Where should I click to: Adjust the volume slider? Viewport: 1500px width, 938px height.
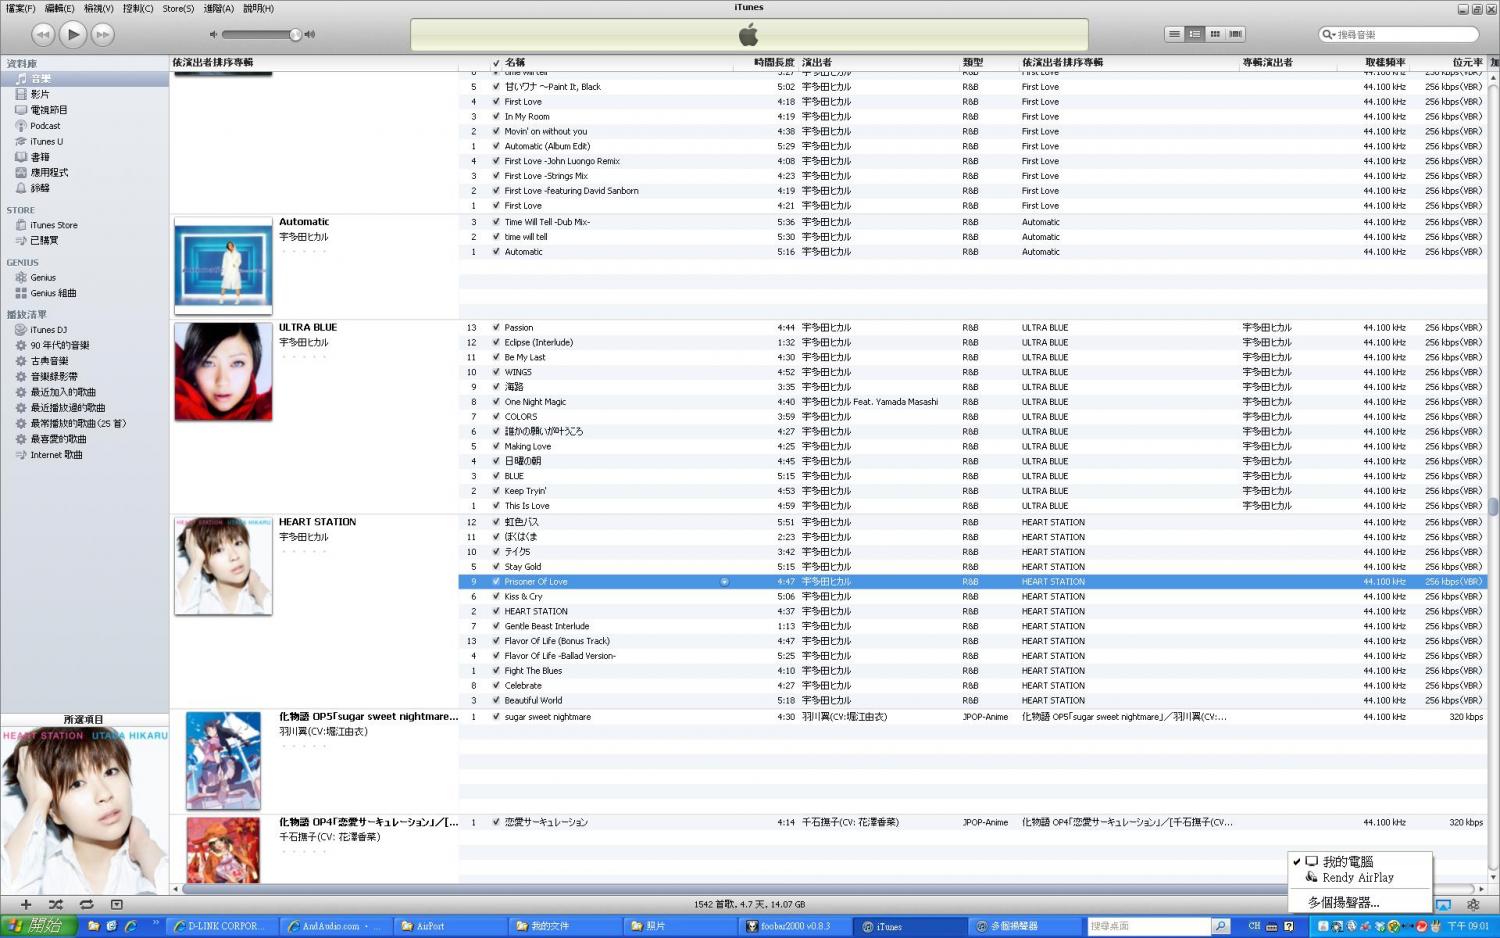coord(295,34)
